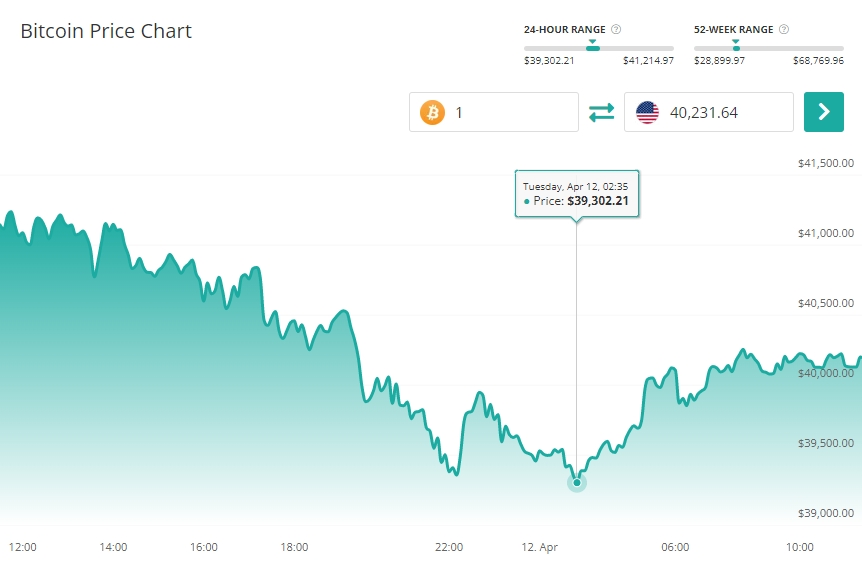This screenshot has width=862, height=563.
Task: Click the orange Bitcoin icon
Action: pyautogui.click(x=432, y=112)
